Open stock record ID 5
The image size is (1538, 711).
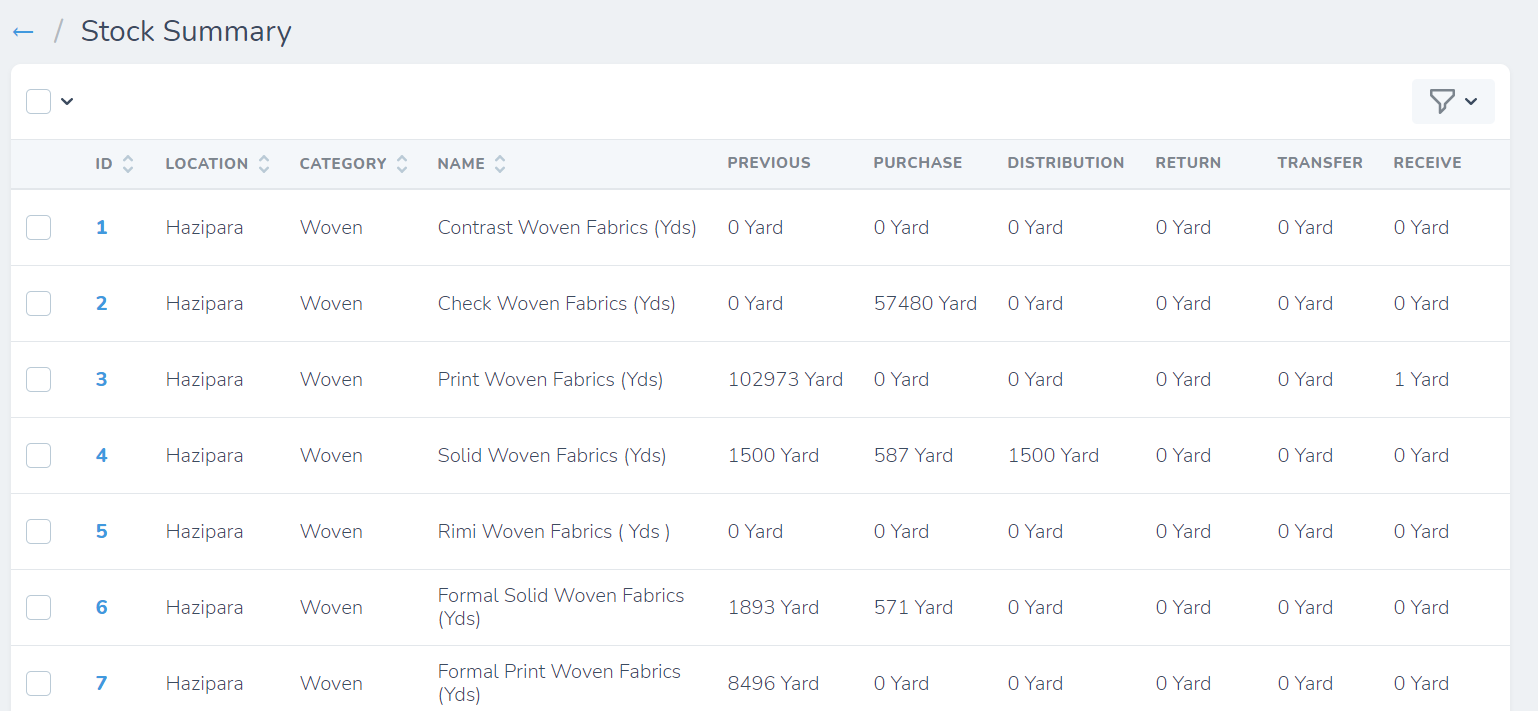(x=101, y=531)
